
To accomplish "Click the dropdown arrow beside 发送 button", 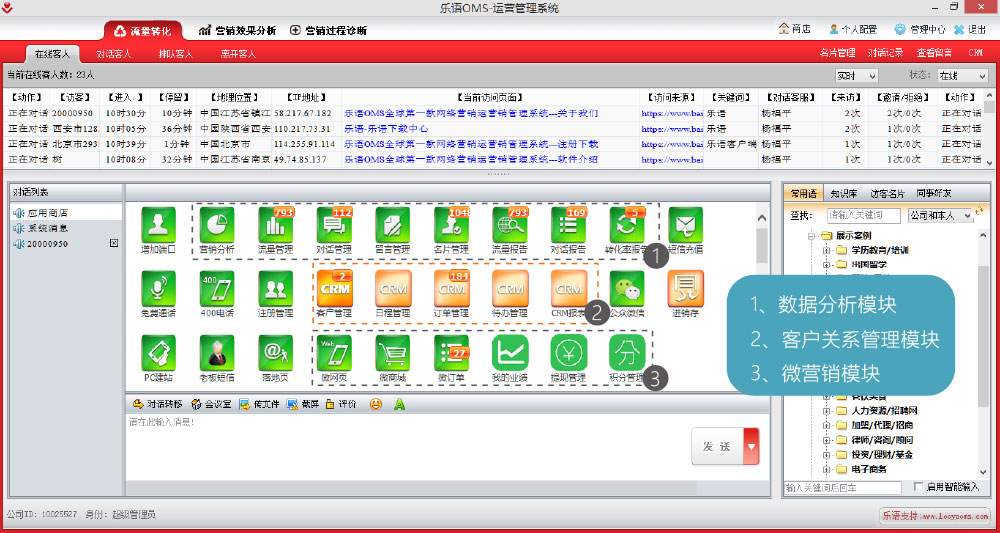I will [751, 446].
